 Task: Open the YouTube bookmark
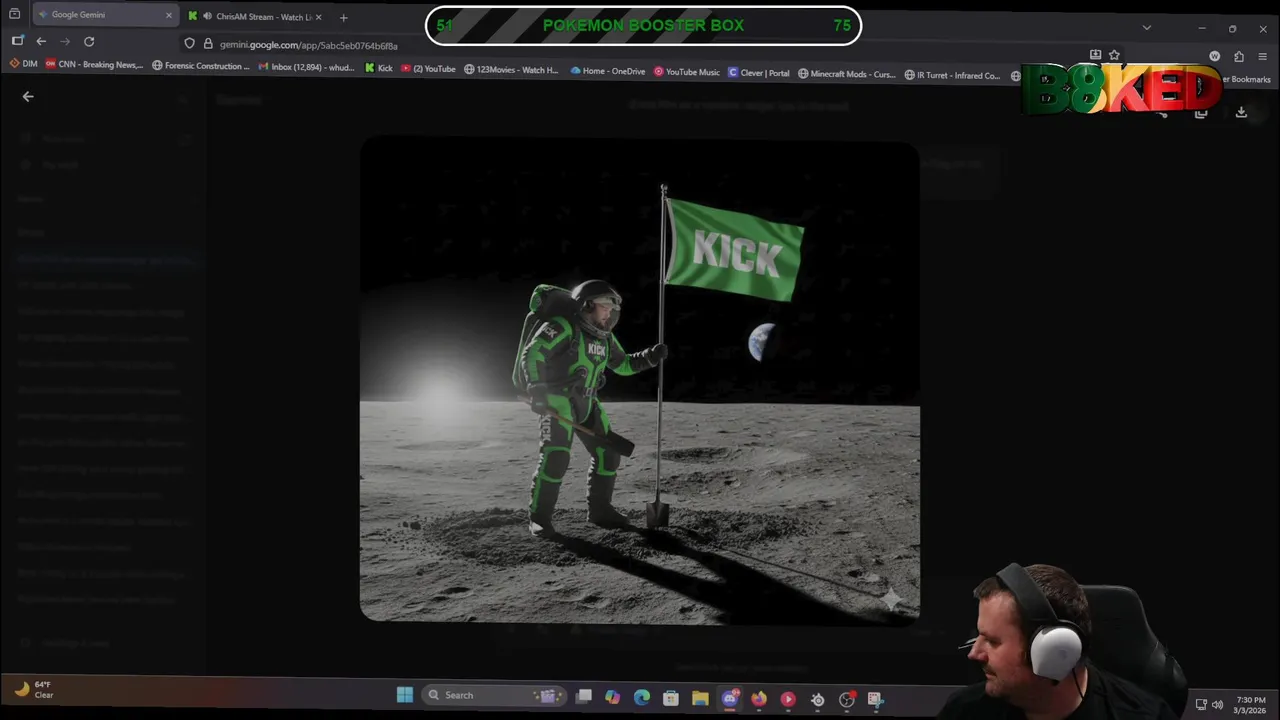coord(428,69)
